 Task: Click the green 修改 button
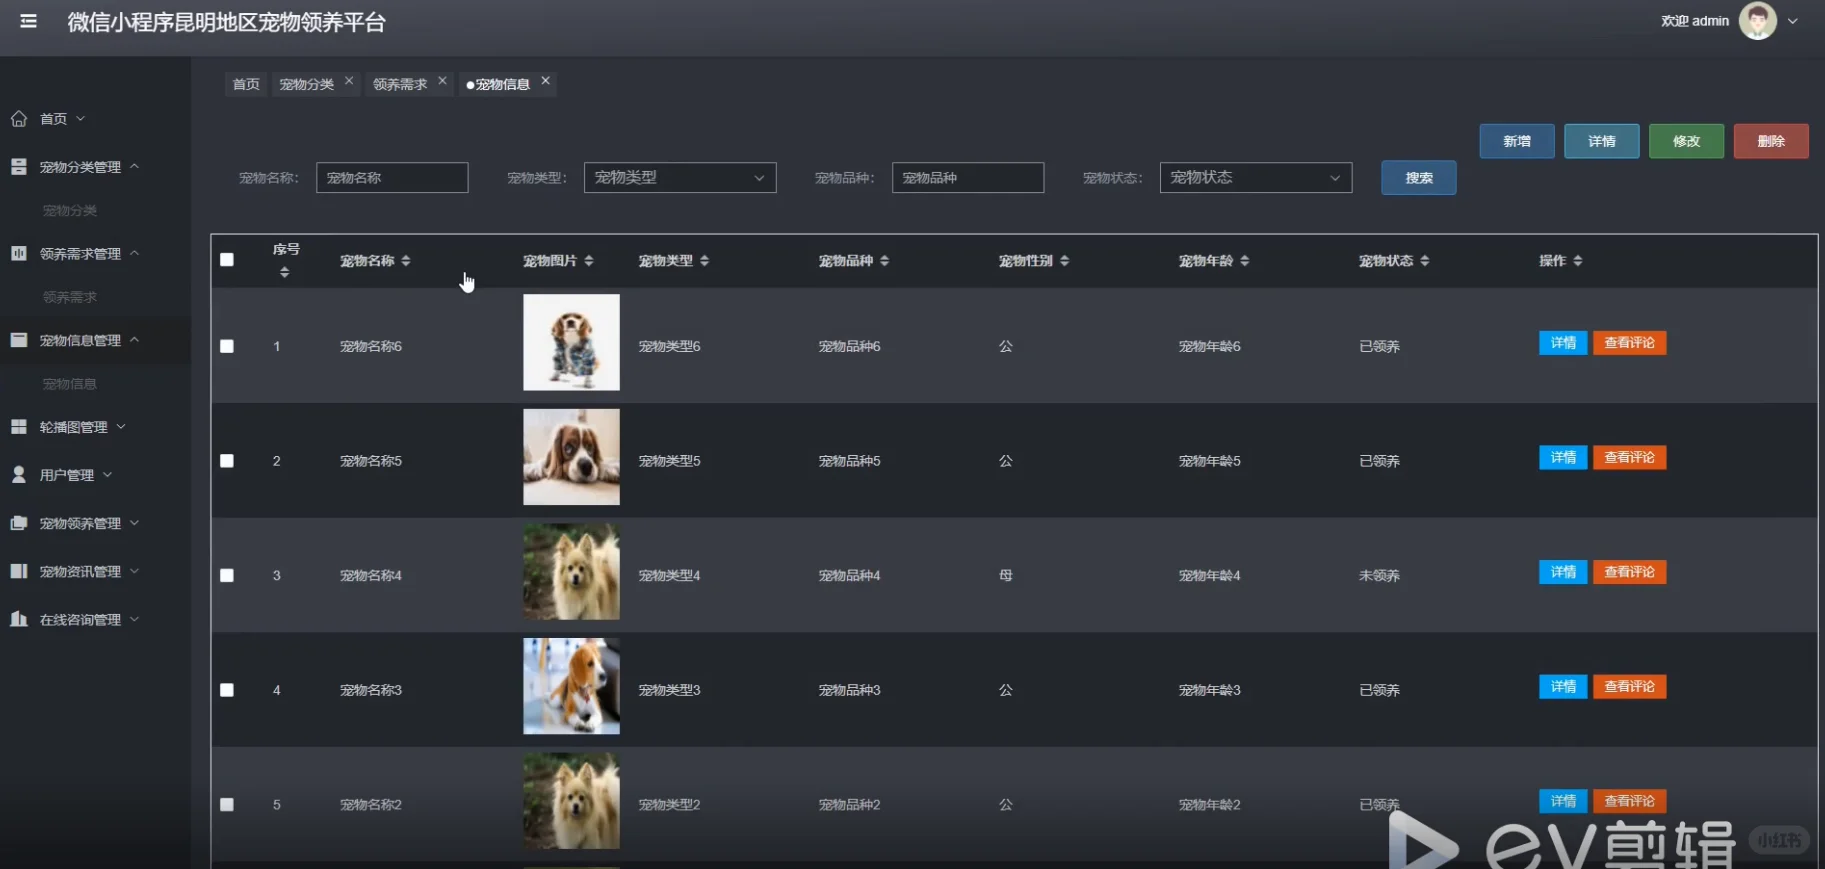coord(1687,141)
